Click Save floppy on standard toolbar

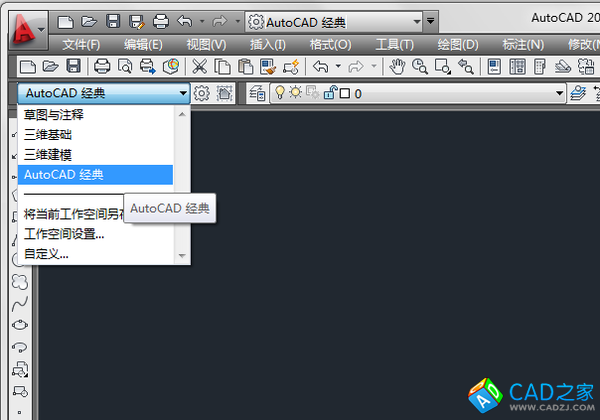[x=73, y=66]
